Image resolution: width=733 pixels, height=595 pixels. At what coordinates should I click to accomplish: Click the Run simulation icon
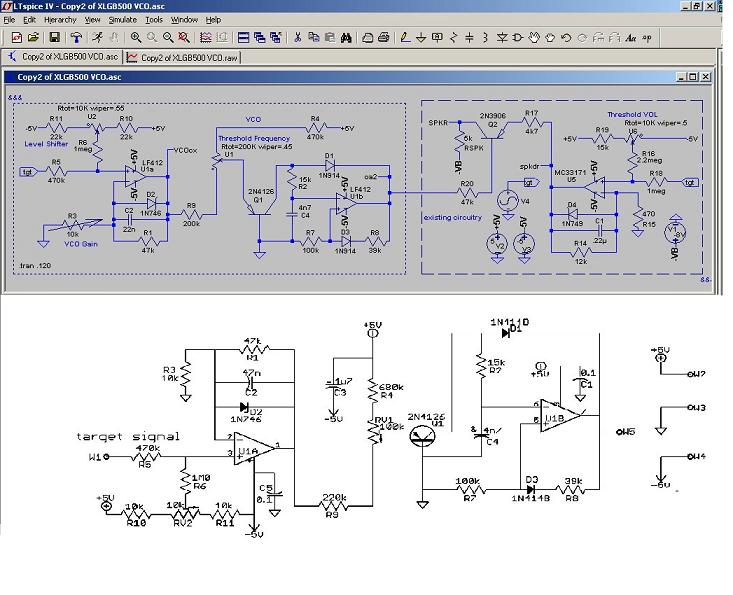point(96,37)
